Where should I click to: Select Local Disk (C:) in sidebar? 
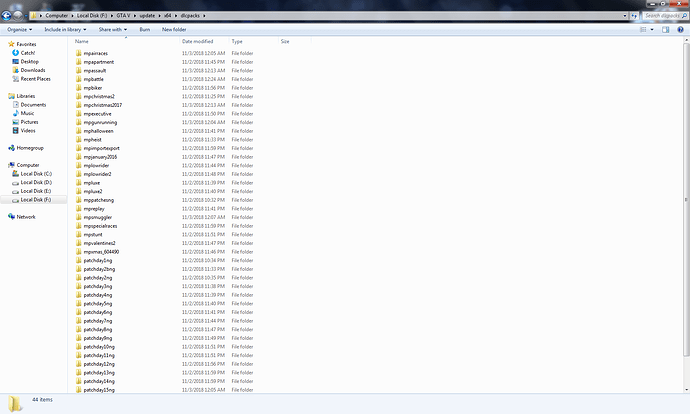[36, 174]
